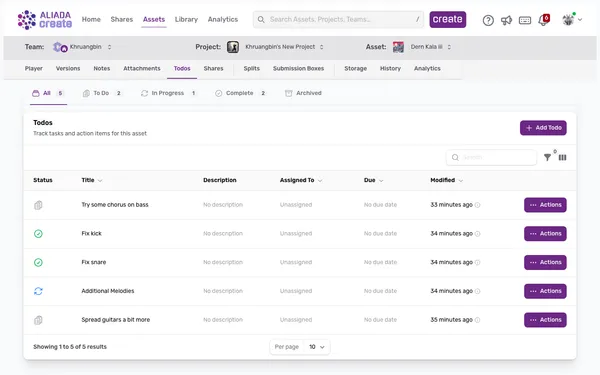Image resolution: width=600 pixels, height=375 pixels.
Task: Focus the top Search Assets field
Action: click(338, 20)
